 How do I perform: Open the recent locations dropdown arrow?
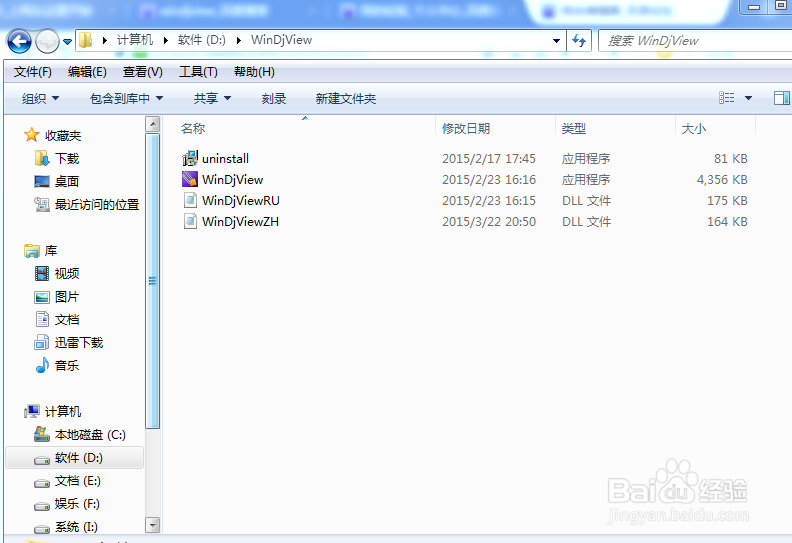67,41
